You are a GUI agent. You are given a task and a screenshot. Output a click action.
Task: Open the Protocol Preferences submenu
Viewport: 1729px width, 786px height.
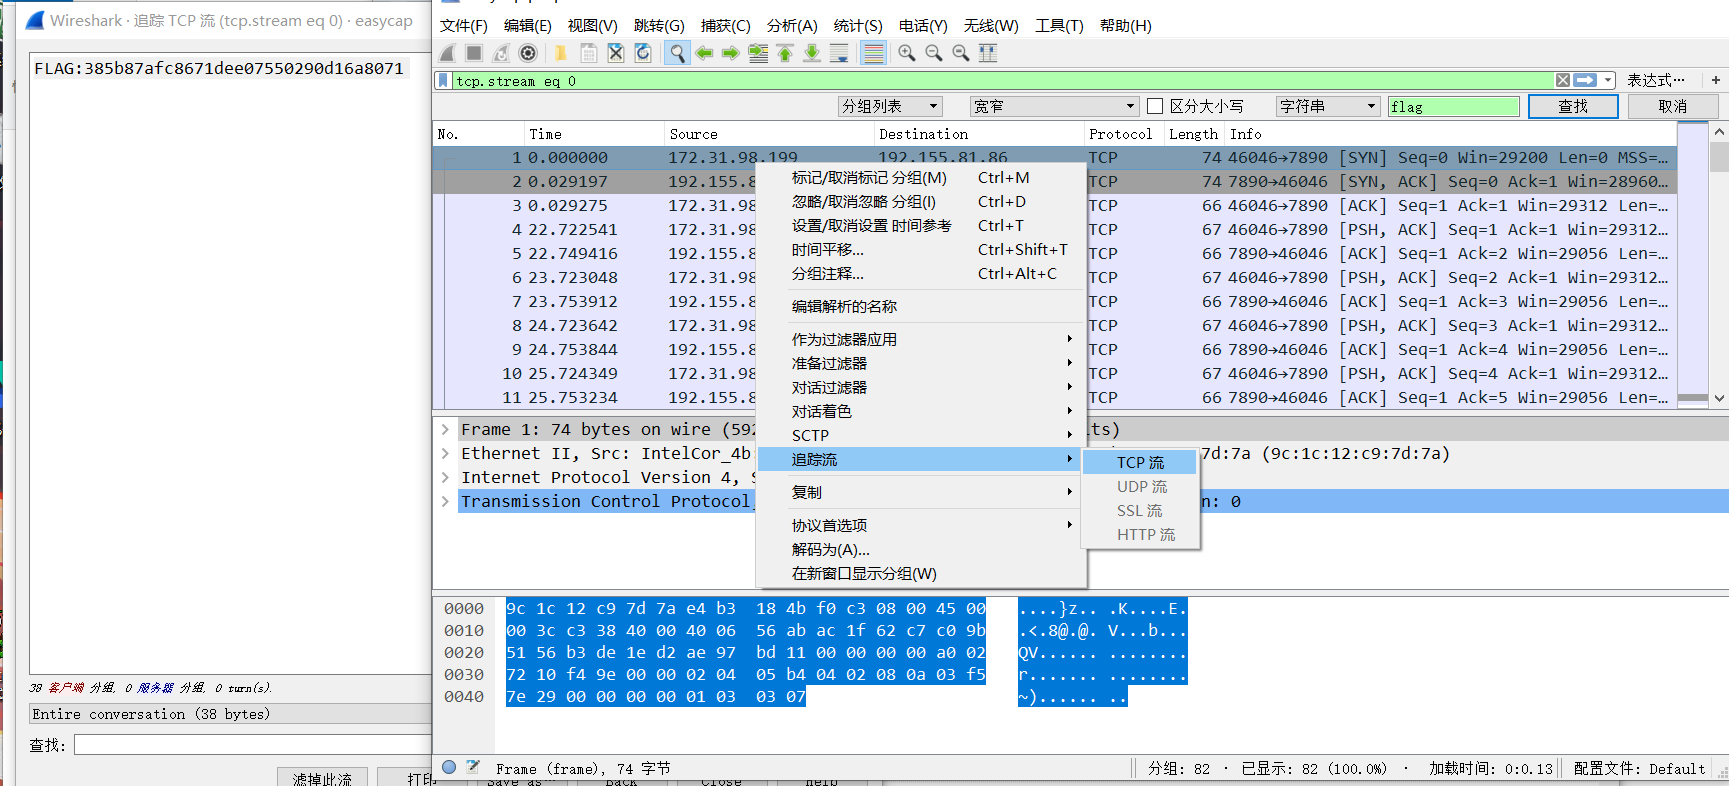[x=921, y=525]
